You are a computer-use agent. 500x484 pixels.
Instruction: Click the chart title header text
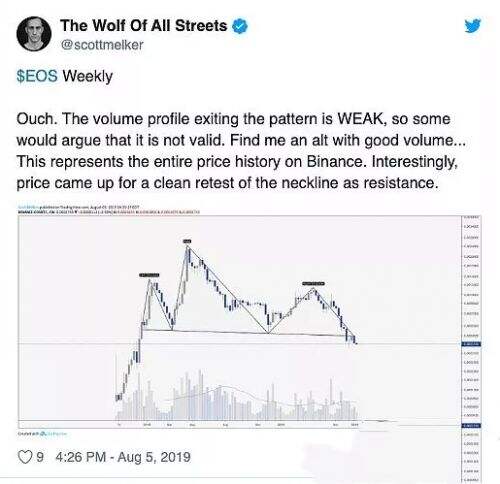click(108, 210)
